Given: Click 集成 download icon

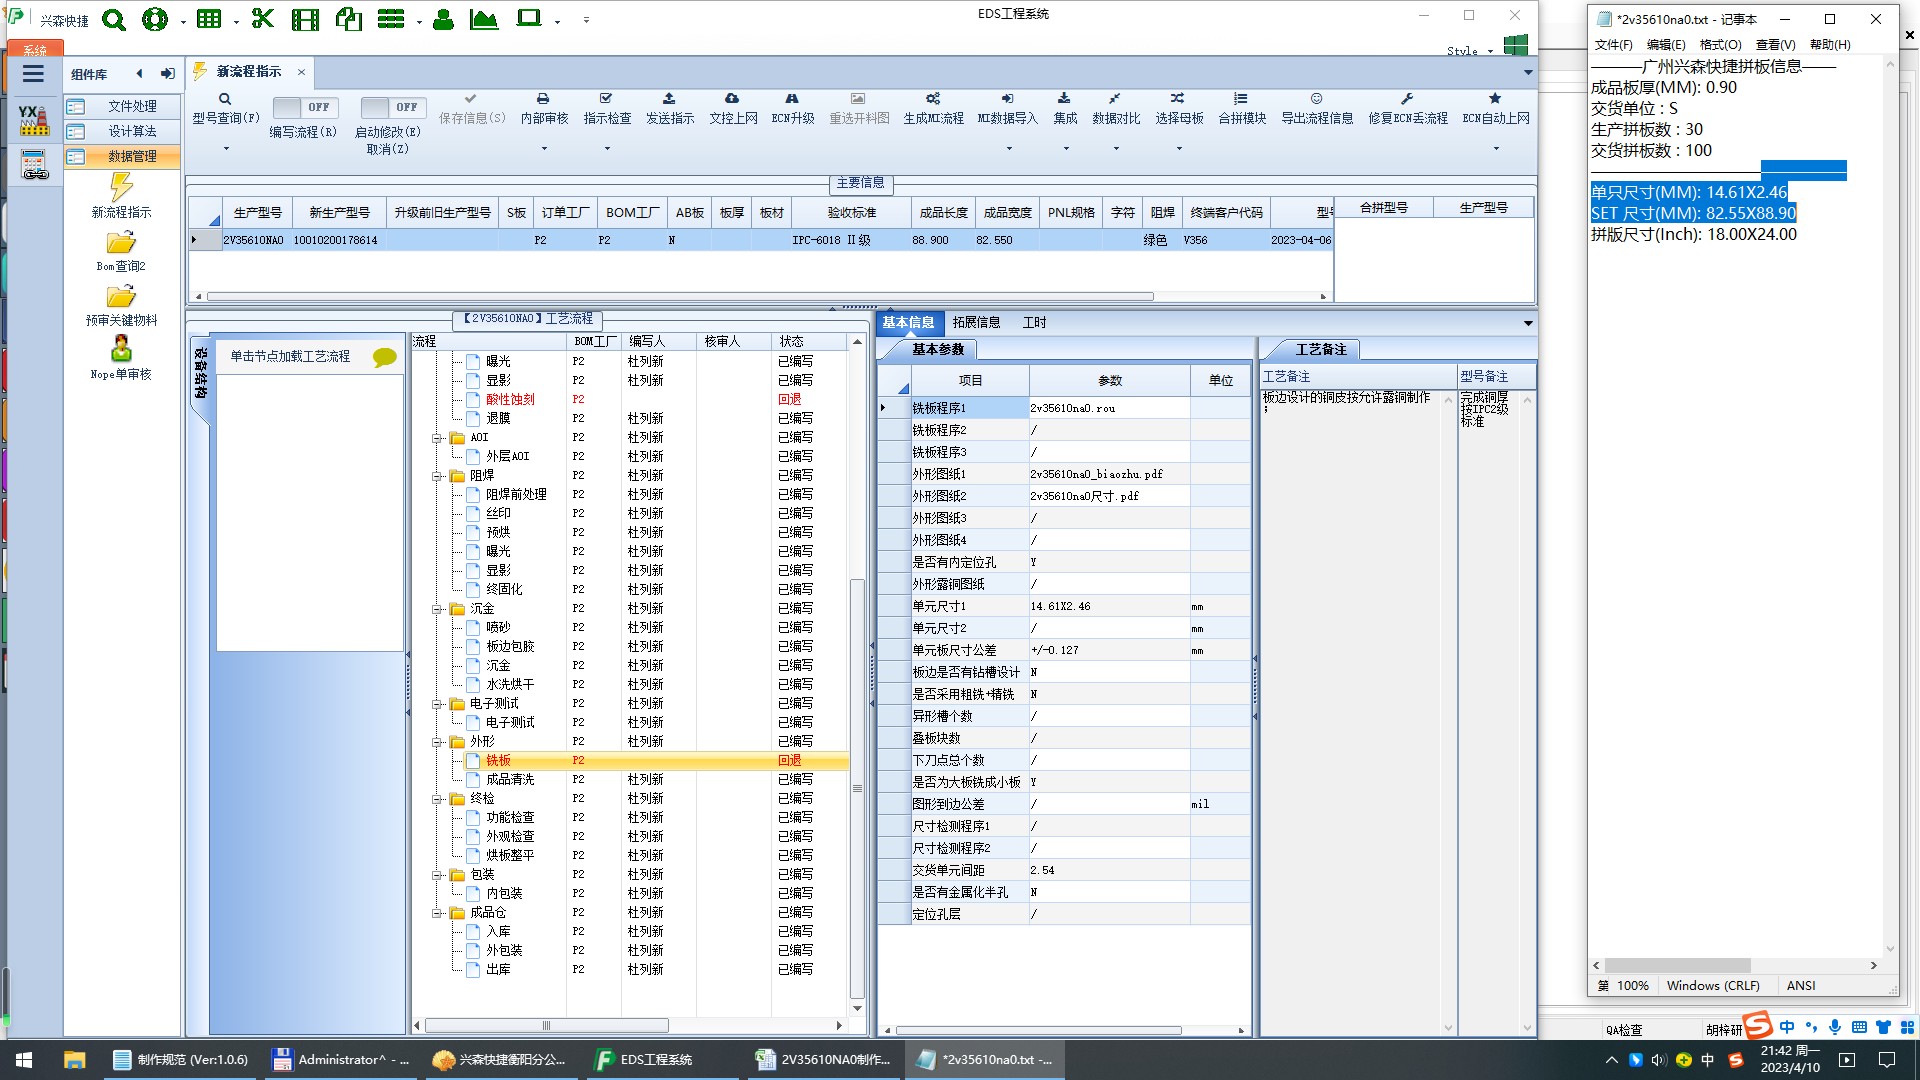Looking at the screenshot, I should point(1064,99).
